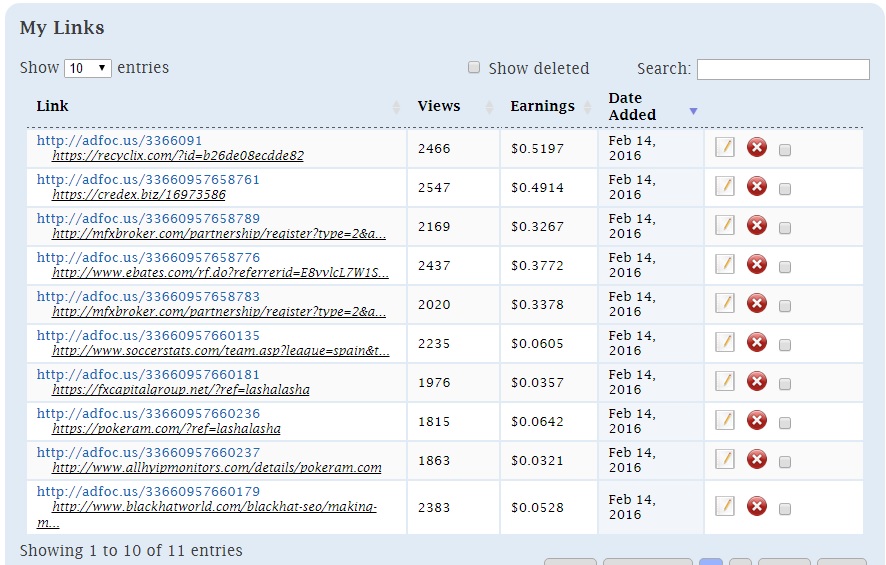
Task: Open the adfoc.us/33660957660237 short link
Action: 148,452
